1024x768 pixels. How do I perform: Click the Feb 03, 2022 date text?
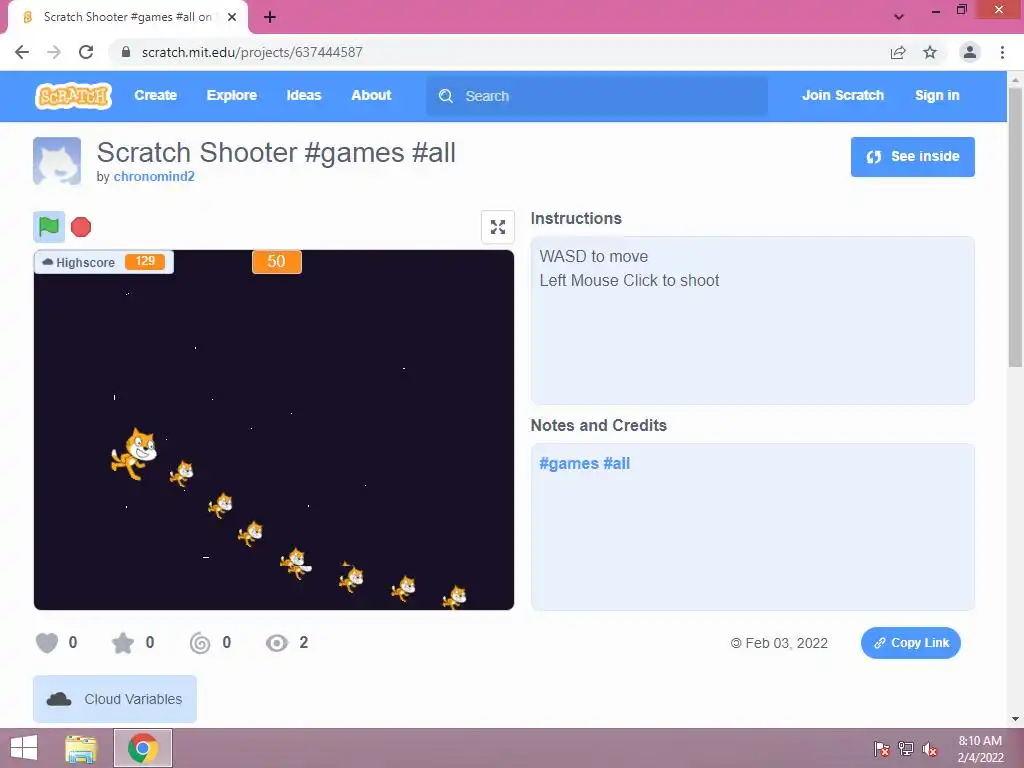point(786,643)
